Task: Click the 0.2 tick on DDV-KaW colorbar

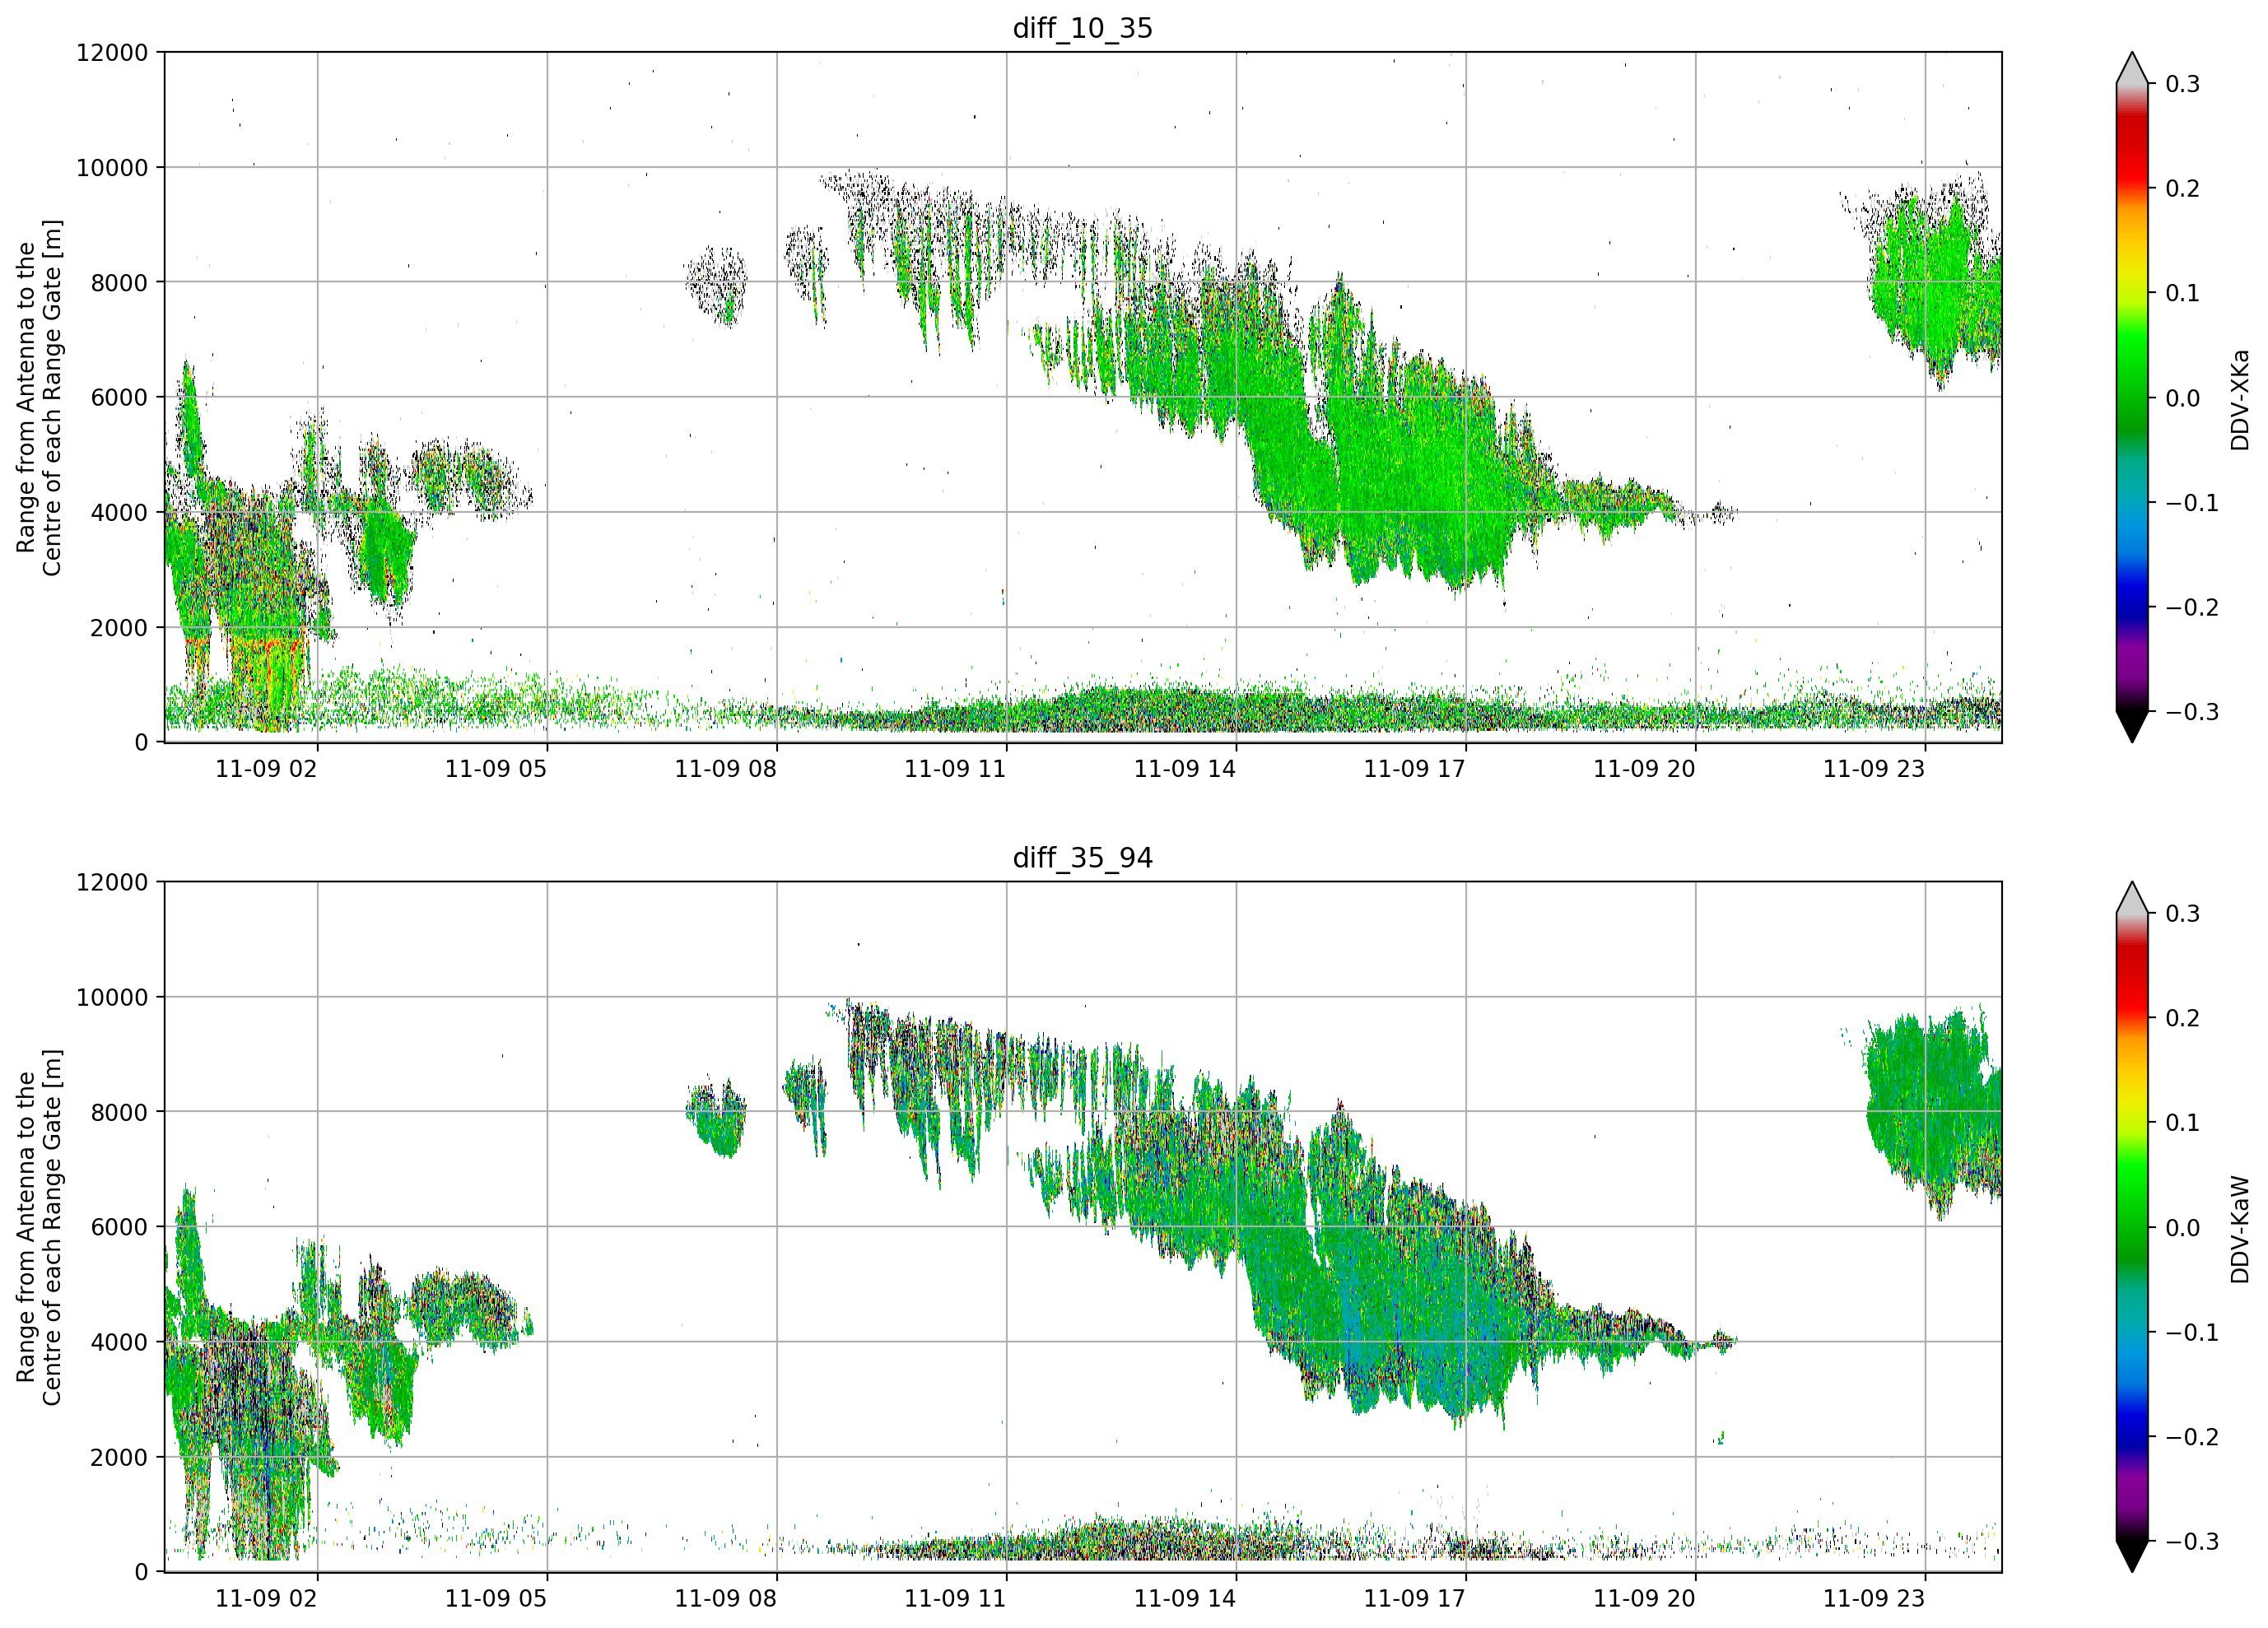Action: (x=2182, y=1019)
